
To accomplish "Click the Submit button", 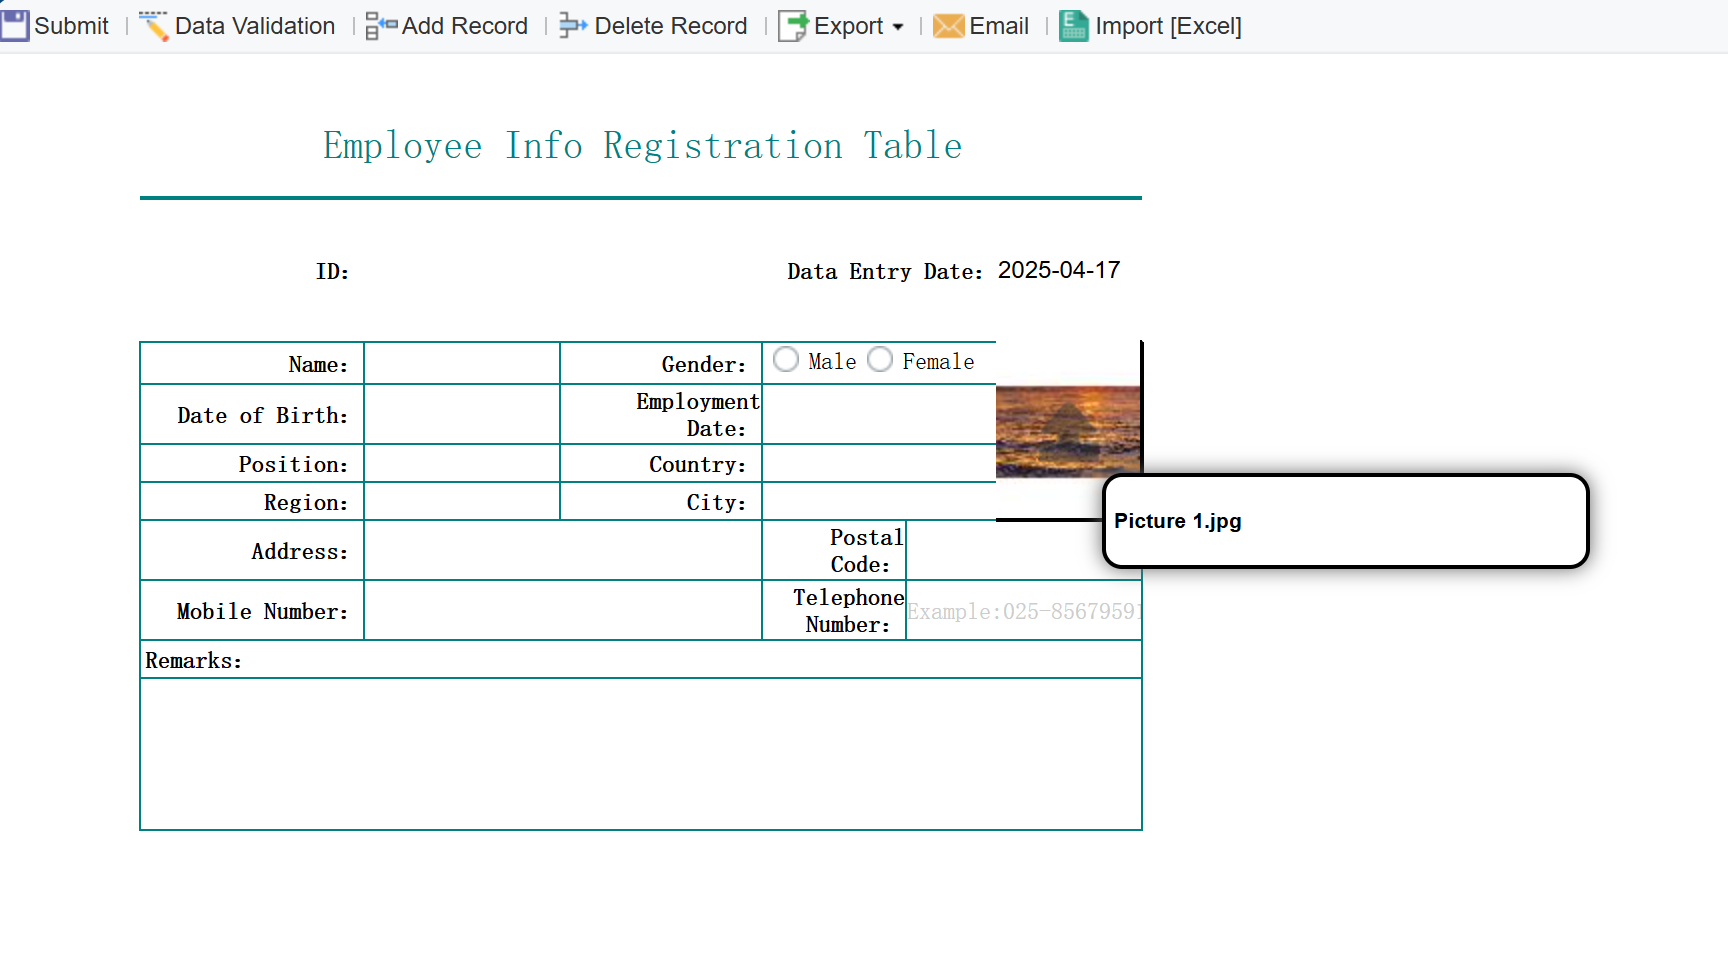I will click(x=55, y=26).
